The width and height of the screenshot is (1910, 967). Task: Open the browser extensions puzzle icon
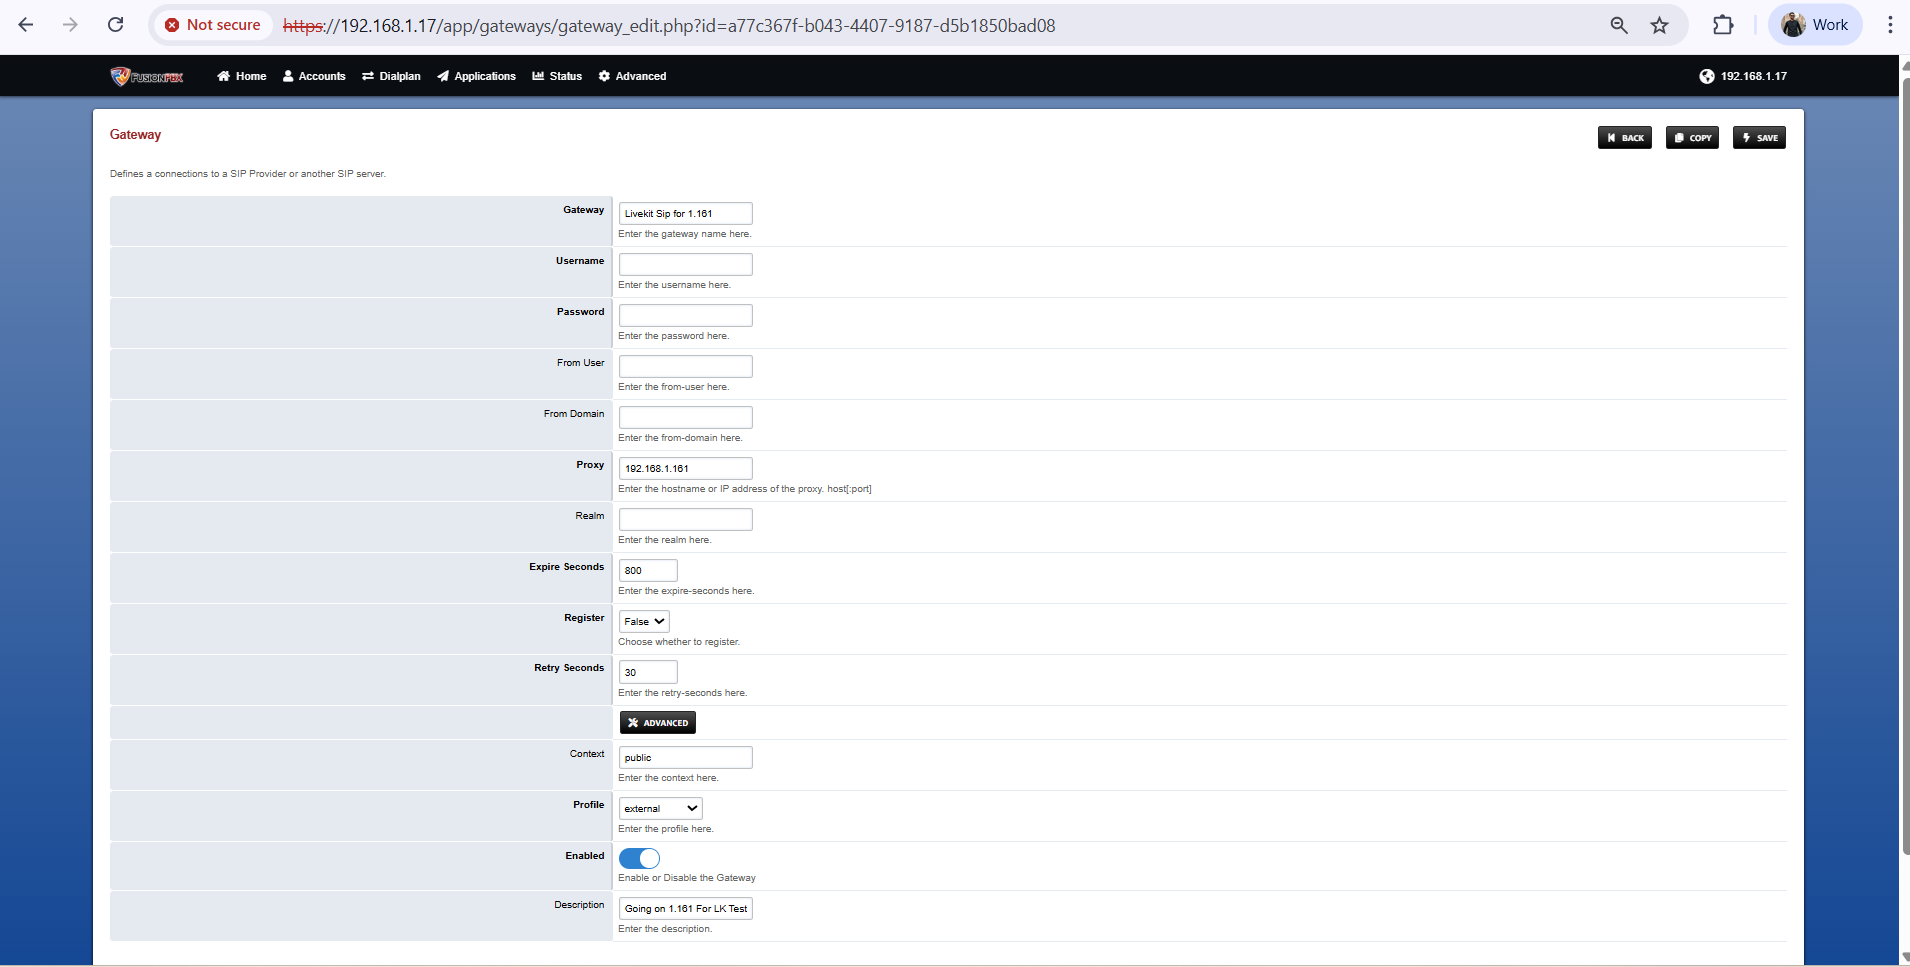[1723, 25]
